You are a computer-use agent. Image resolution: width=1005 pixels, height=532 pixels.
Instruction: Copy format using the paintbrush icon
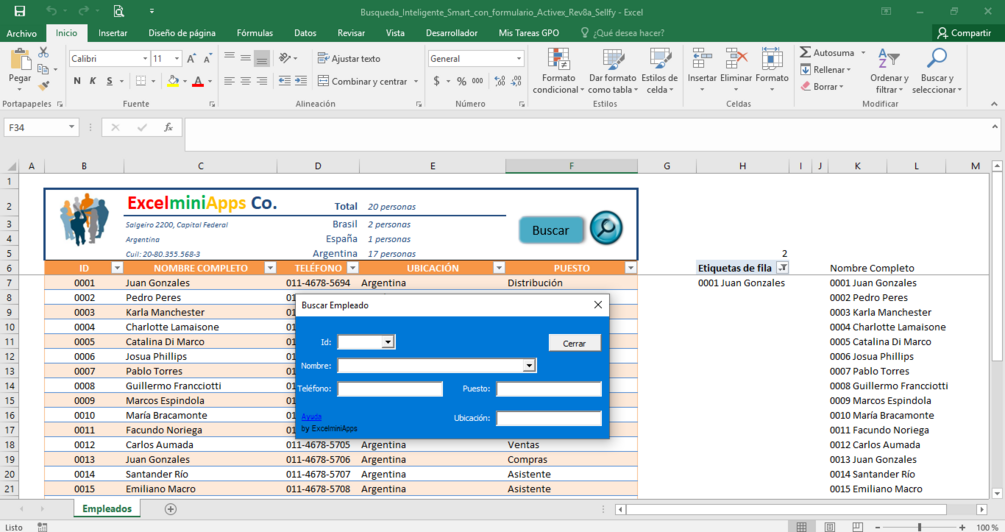tap(44, 85)
